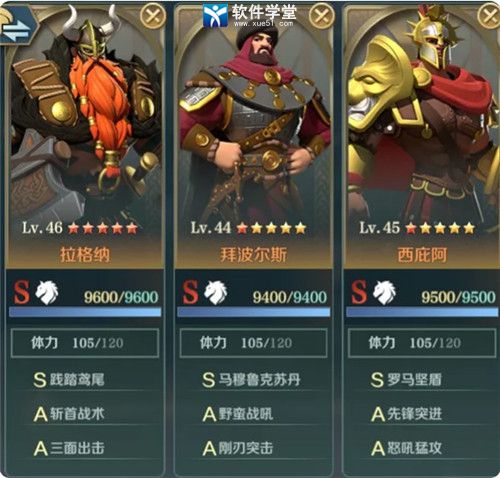Click the 软件学堂 watermark logo
This screenshot has height=478, width=500.
249,15
